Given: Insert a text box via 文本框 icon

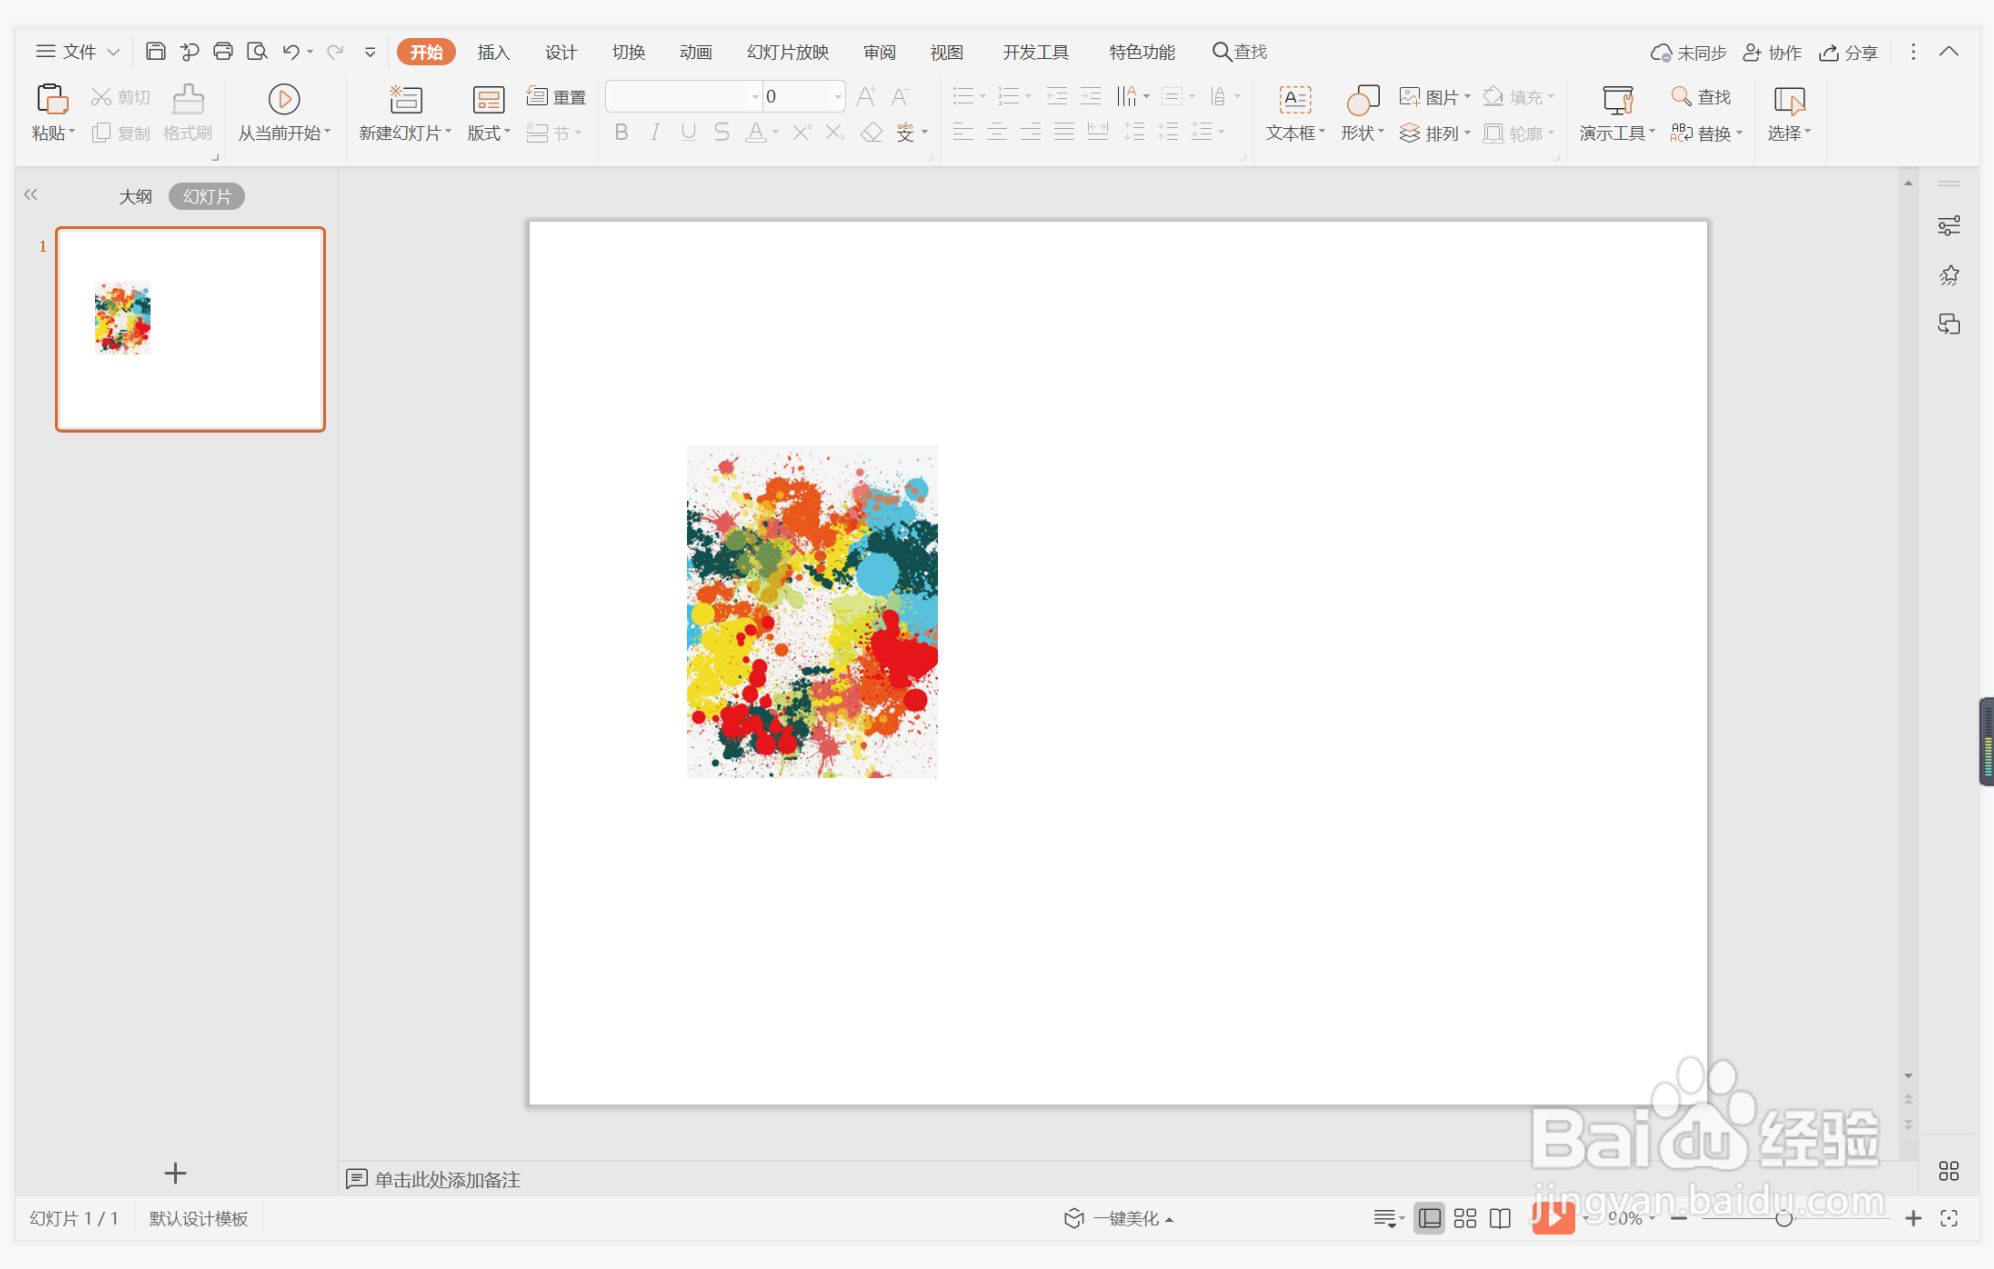Looking at the screenshot, I should 1295,99.
